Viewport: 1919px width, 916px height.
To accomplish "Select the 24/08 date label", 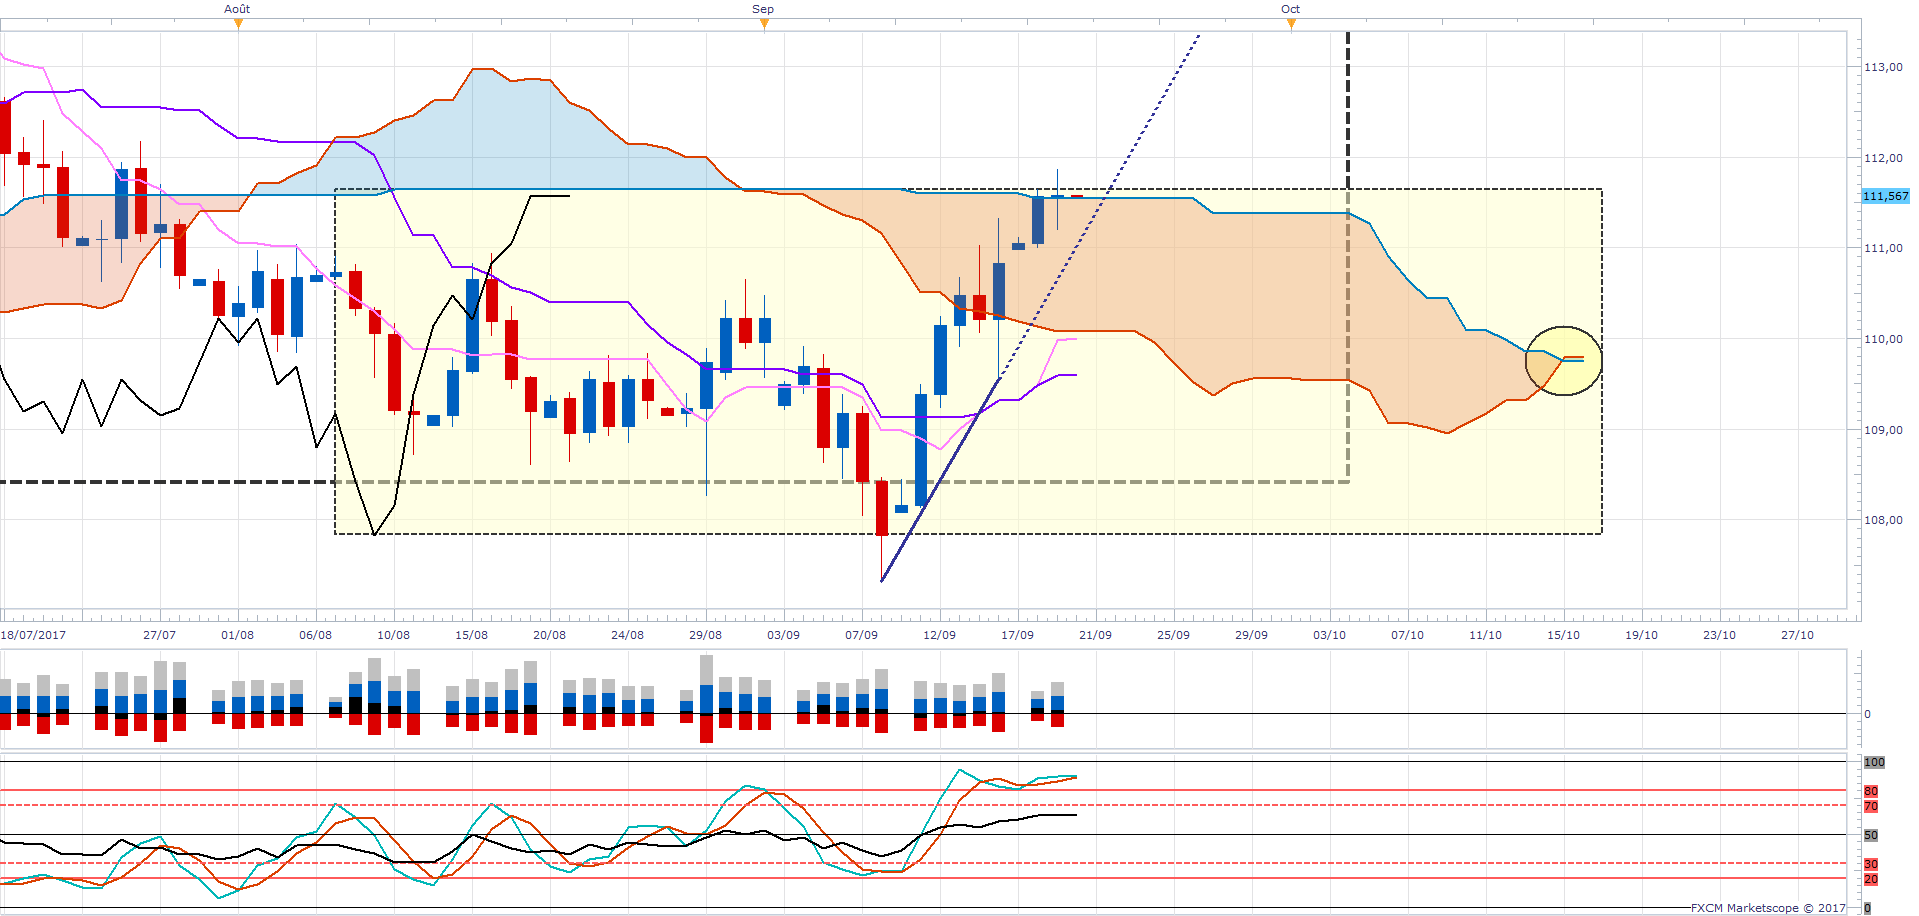I will pyautogui.click(x=627, y=635).
